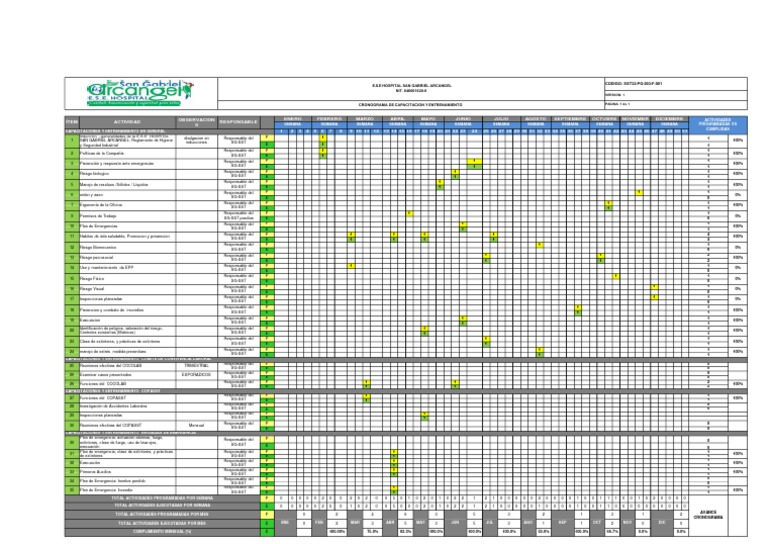Click the JUNIO month header

click(x=463, y=119)
